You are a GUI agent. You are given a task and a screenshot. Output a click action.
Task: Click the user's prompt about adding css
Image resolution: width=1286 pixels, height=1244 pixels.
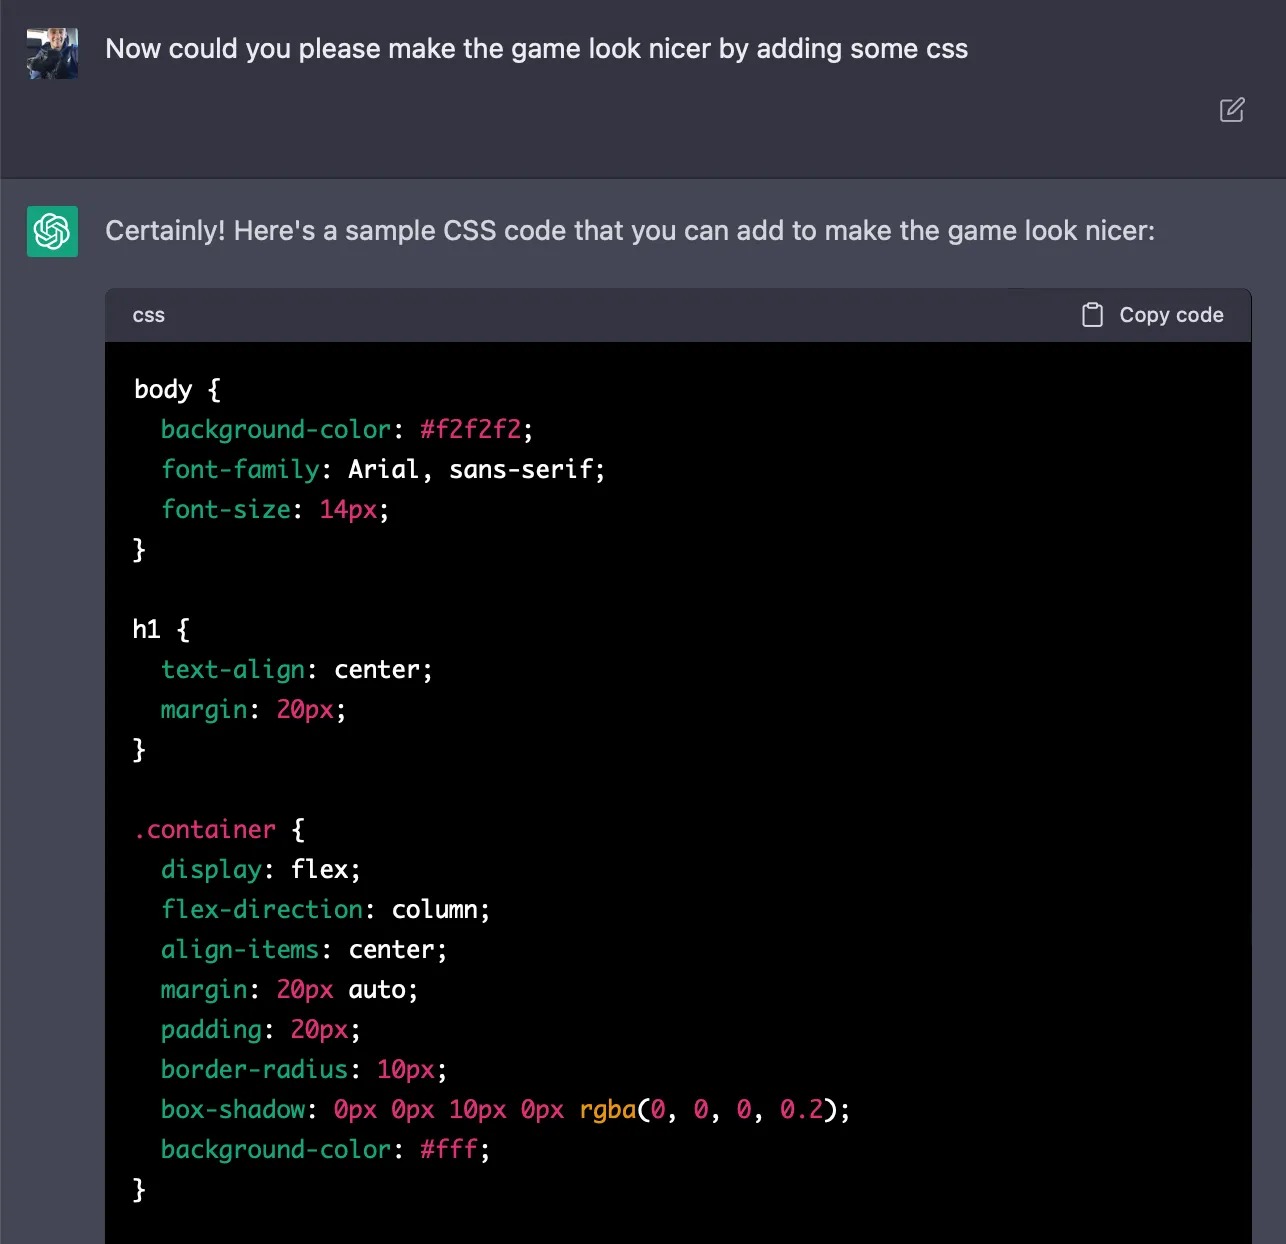click(536, 49)
